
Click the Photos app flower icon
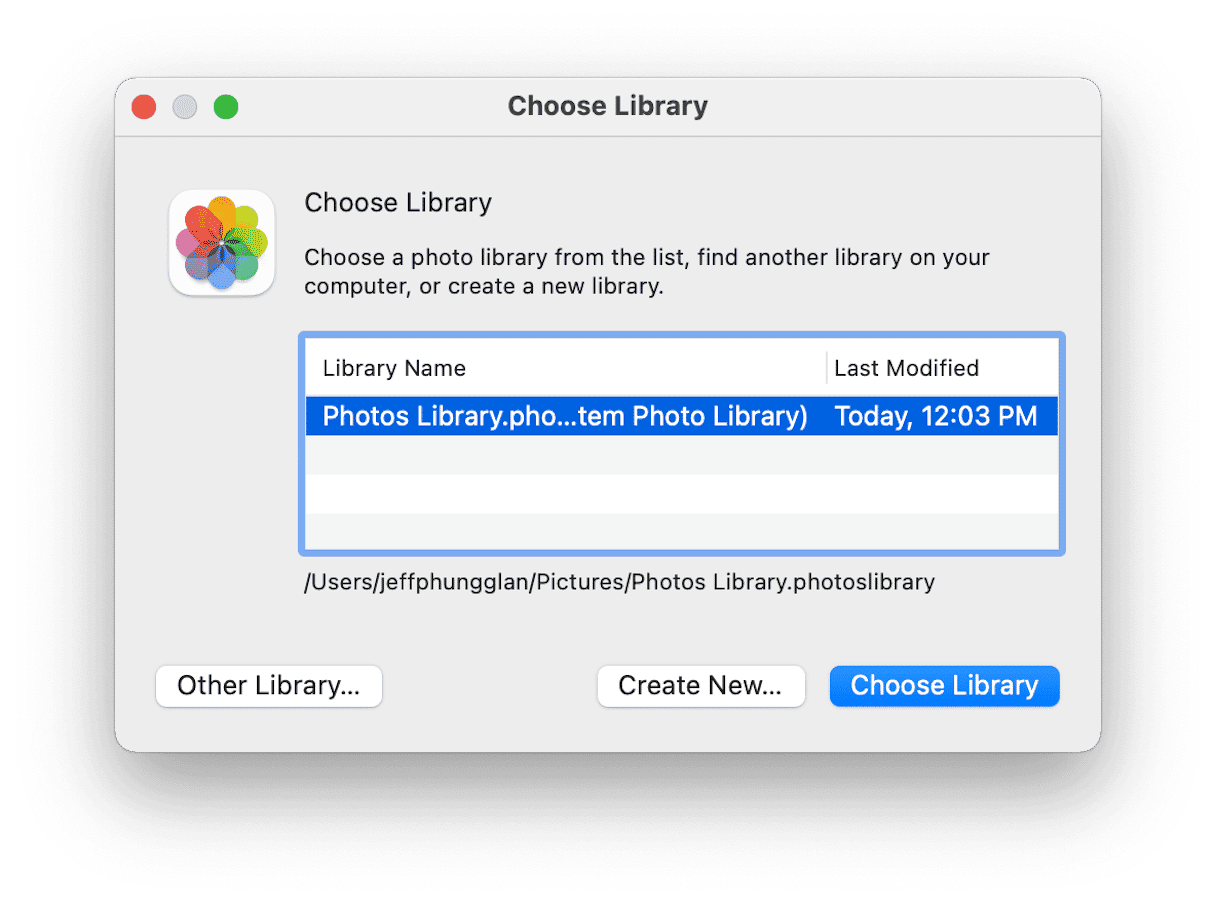tap(221, 243)
